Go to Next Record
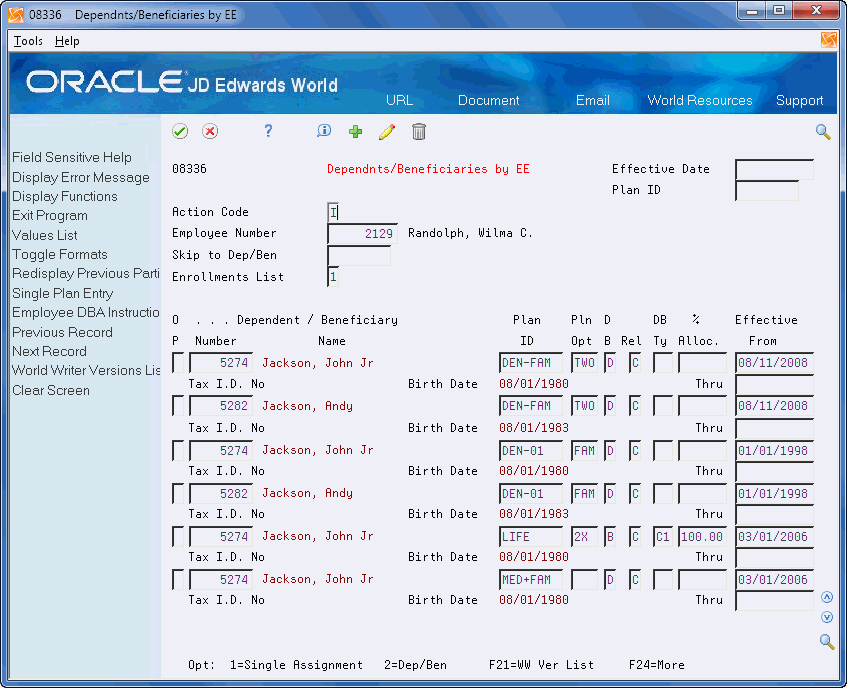 pos(49,352)
